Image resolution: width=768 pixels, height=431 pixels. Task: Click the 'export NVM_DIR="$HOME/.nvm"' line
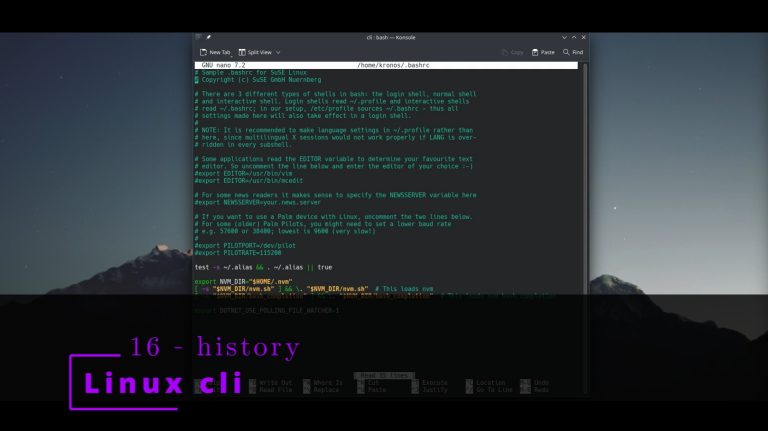243,282
